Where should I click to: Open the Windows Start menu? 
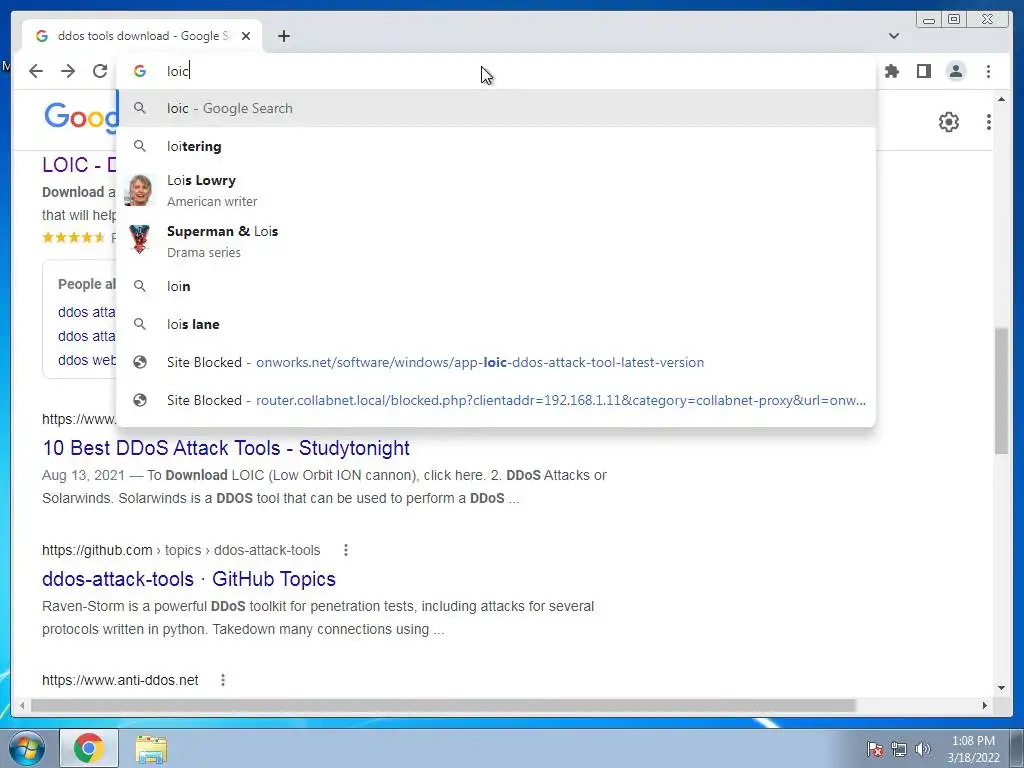[27, 748]
